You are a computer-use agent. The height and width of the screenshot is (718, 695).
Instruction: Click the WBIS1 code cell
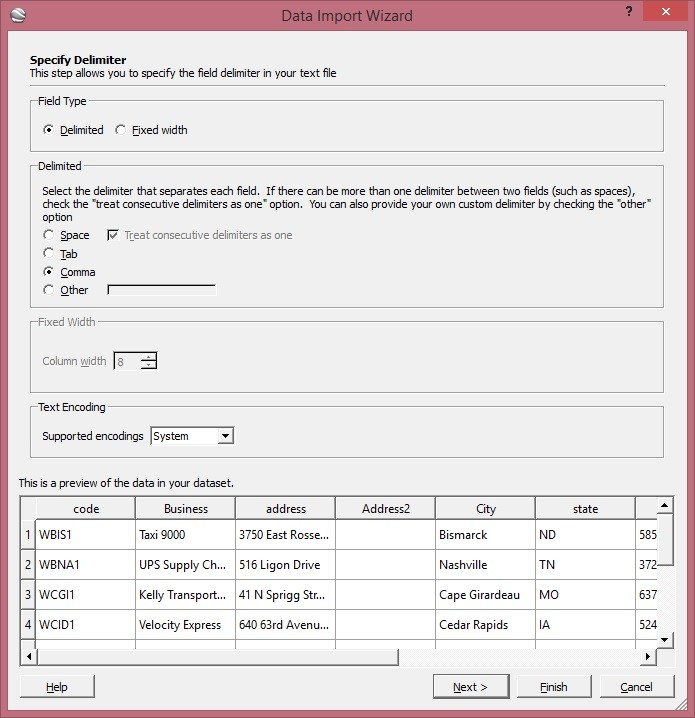tap(86, 534)
